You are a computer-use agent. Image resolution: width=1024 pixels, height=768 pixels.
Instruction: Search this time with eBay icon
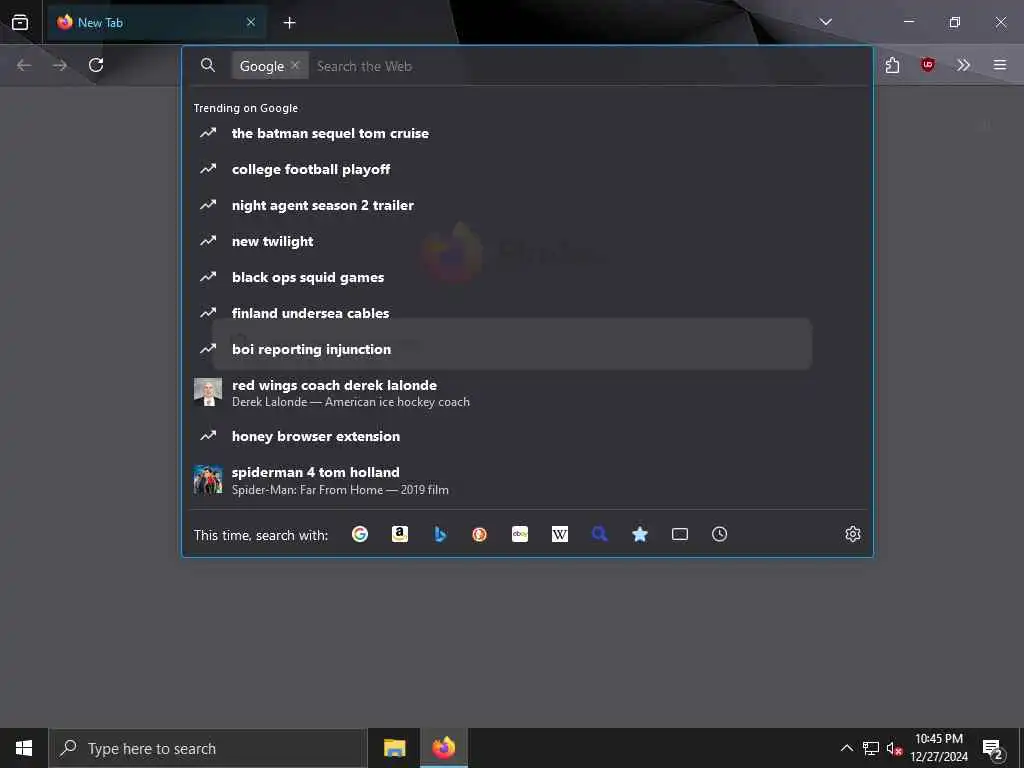(520, 534)
